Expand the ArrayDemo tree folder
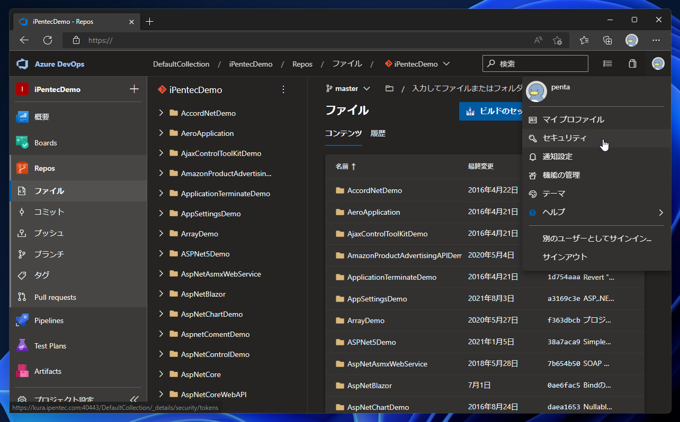This screenshot has width=680, height=422. click(161, 233)
